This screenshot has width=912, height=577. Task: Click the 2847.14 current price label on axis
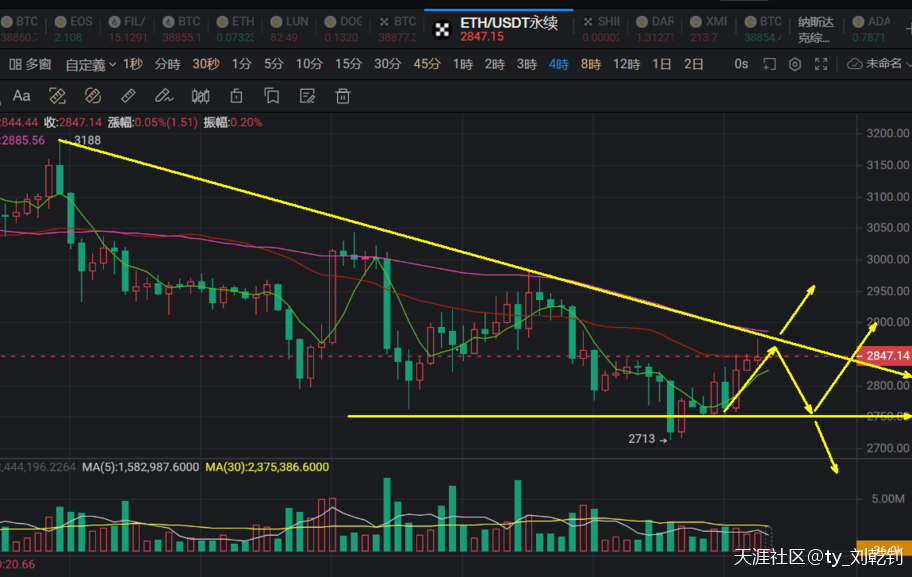(887, 356)
